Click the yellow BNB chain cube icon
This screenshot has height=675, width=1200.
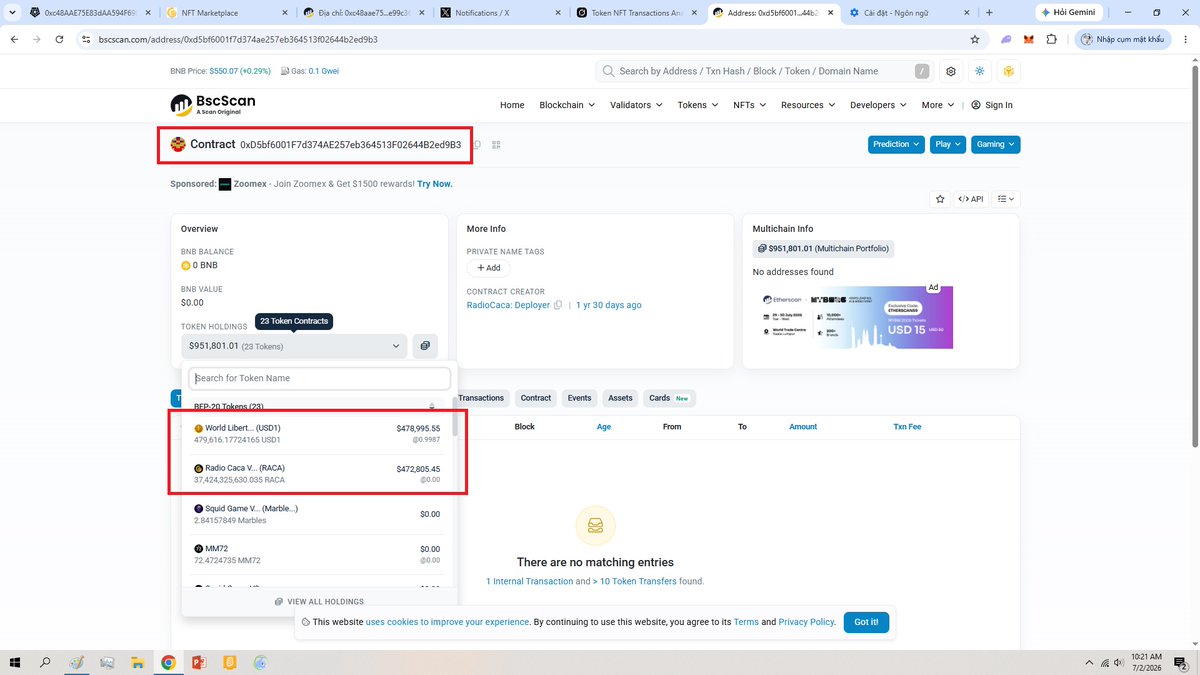[x=1009, y=71]
